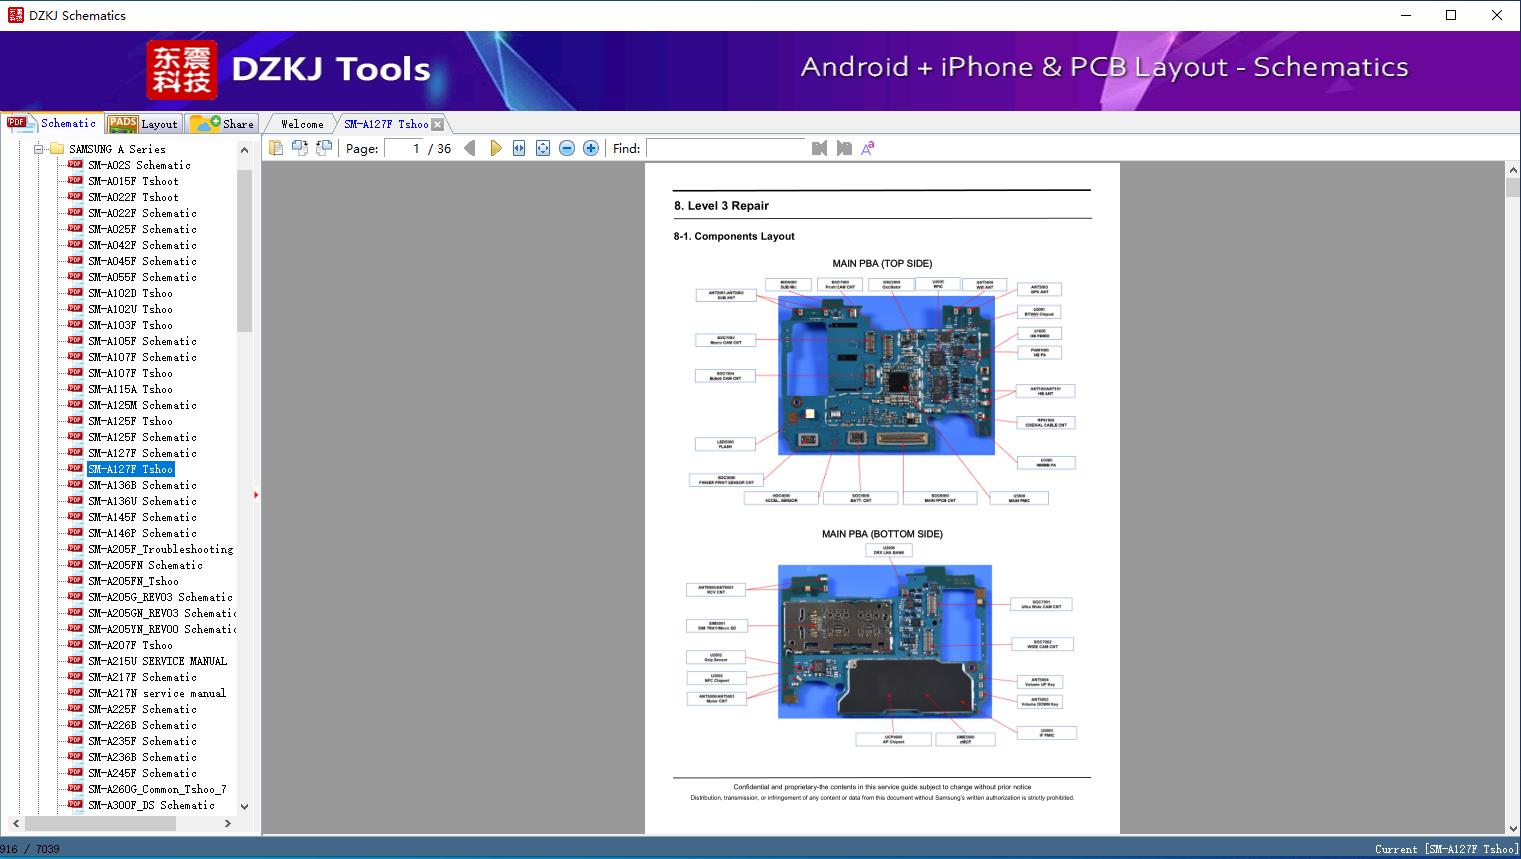This screenshot has width=1521, height=859.
Task: Click the find previous icon
Action: [820, 148]
